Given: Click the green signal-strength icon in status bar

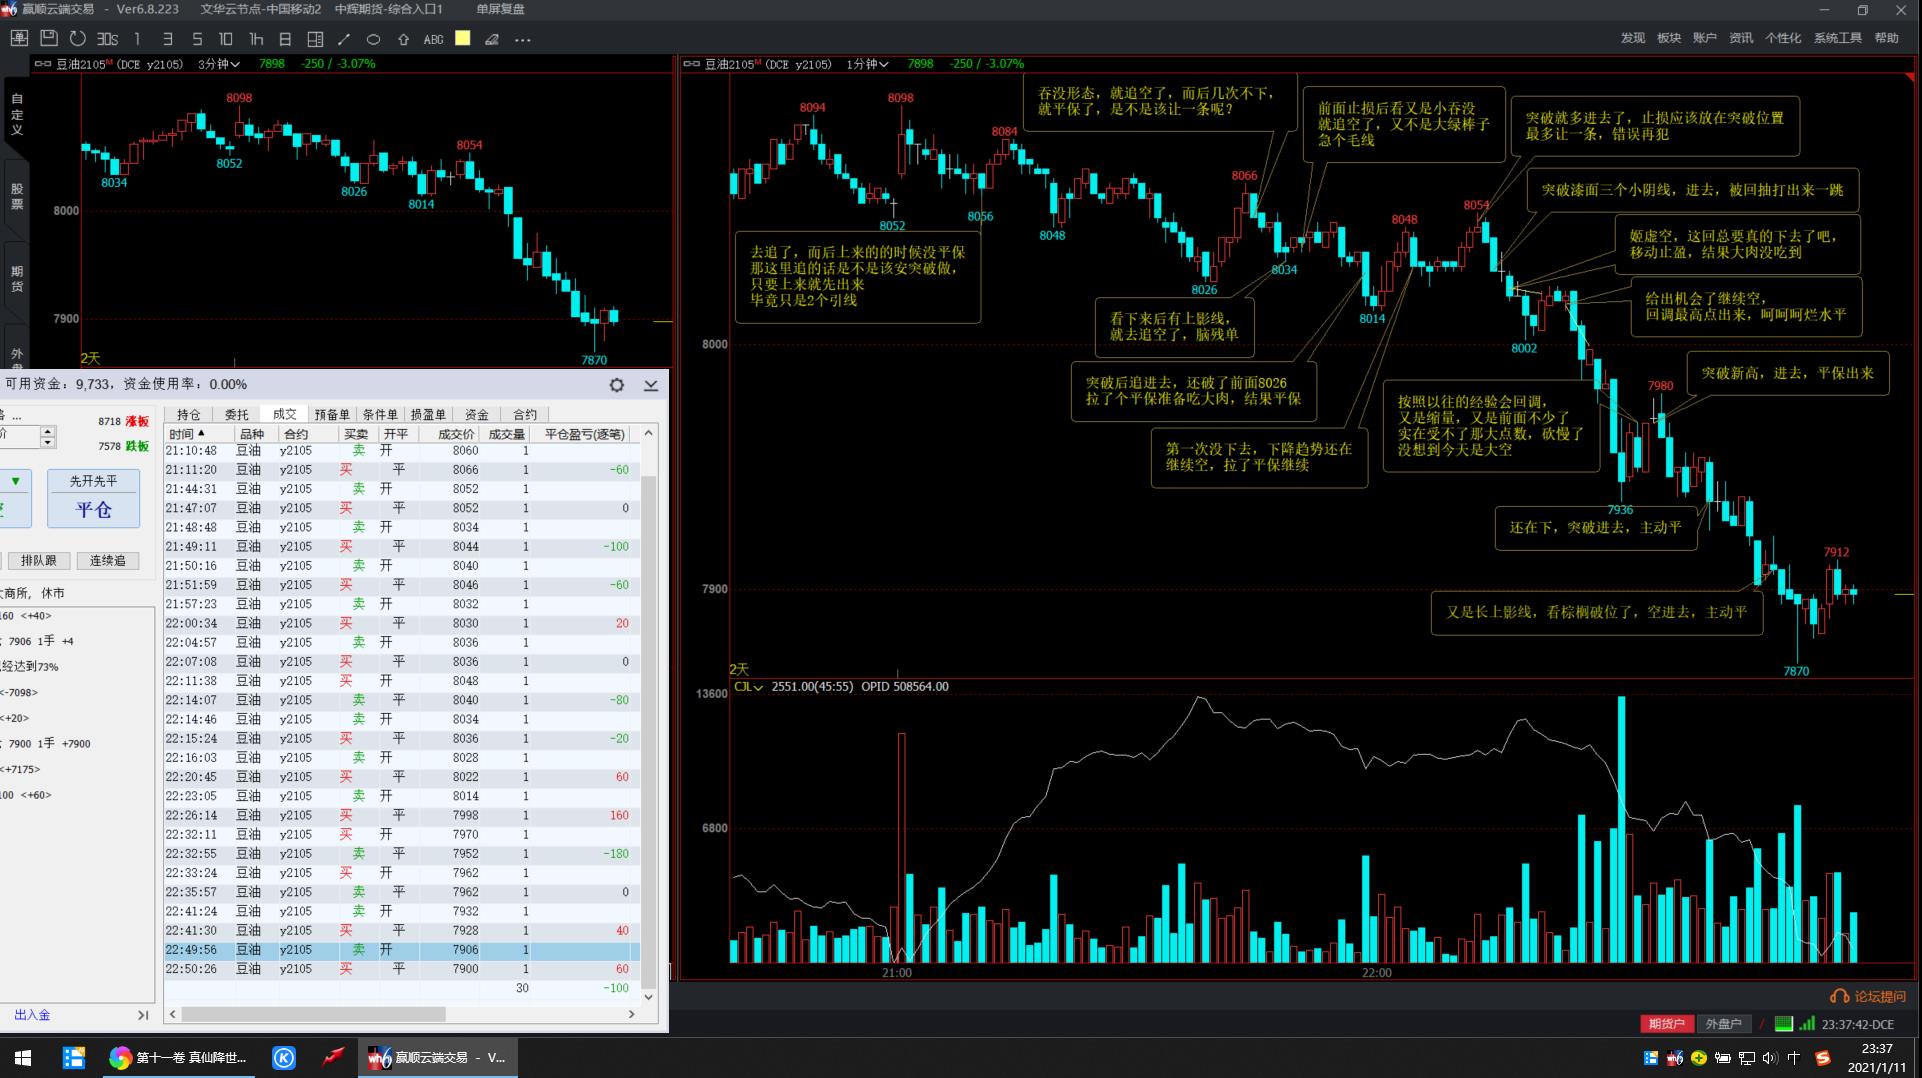Looking at the screenshot, I should [x=1807, y=1023].
